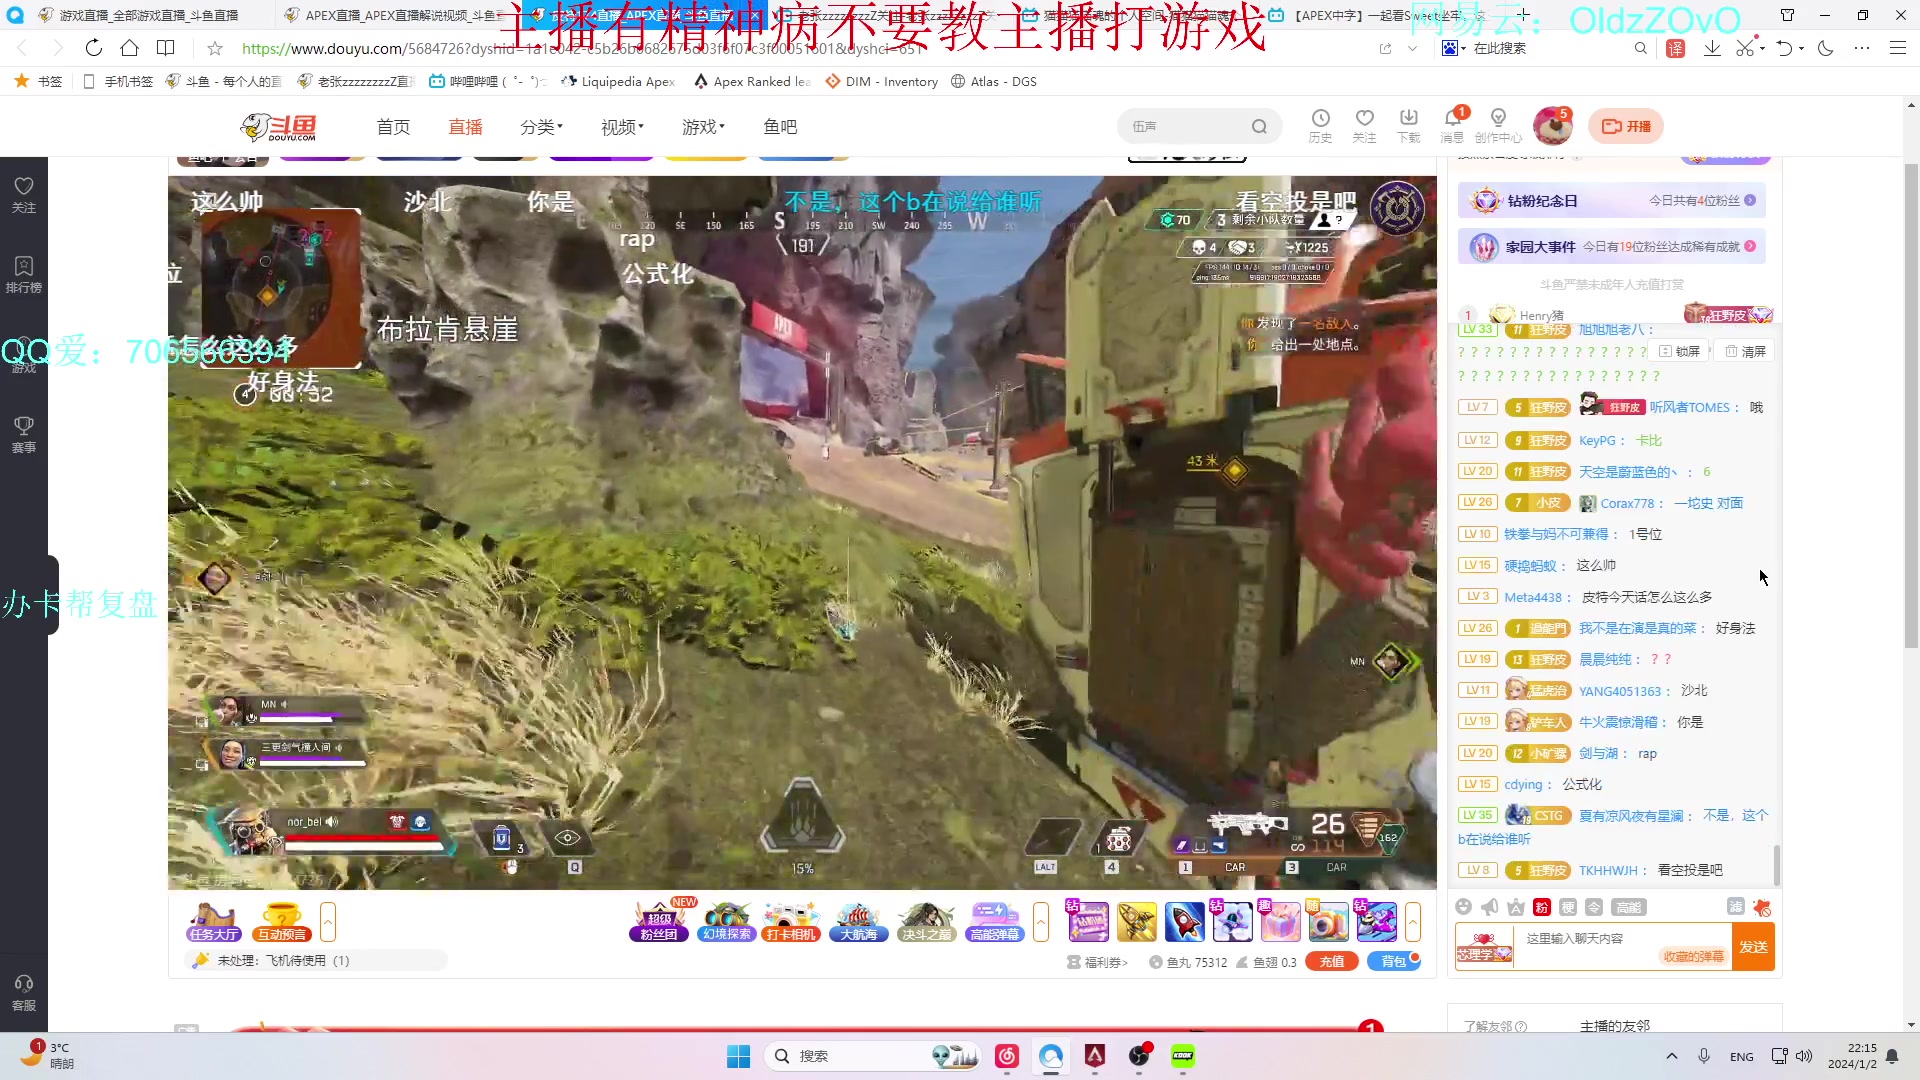Click the Douyu logo
The height and width of the screenshot is (1080, 1920).
[x=278, y=127]
